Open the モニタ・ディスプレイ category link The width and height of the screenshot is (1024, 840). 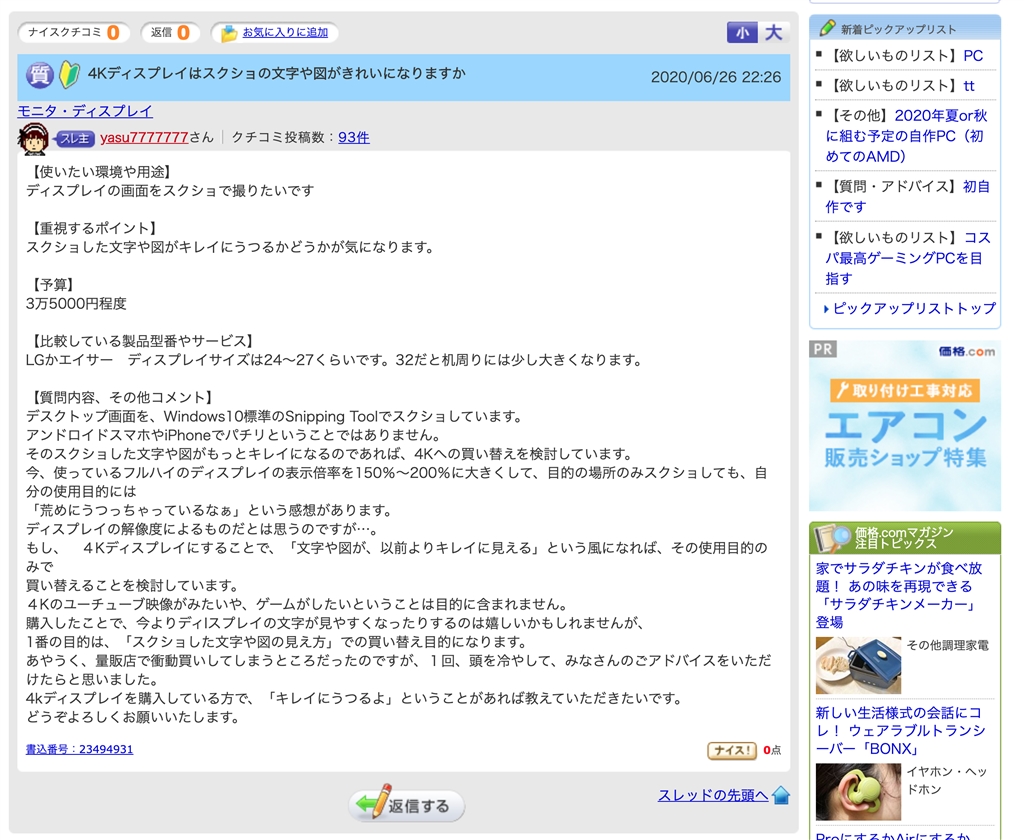(85, 111)
